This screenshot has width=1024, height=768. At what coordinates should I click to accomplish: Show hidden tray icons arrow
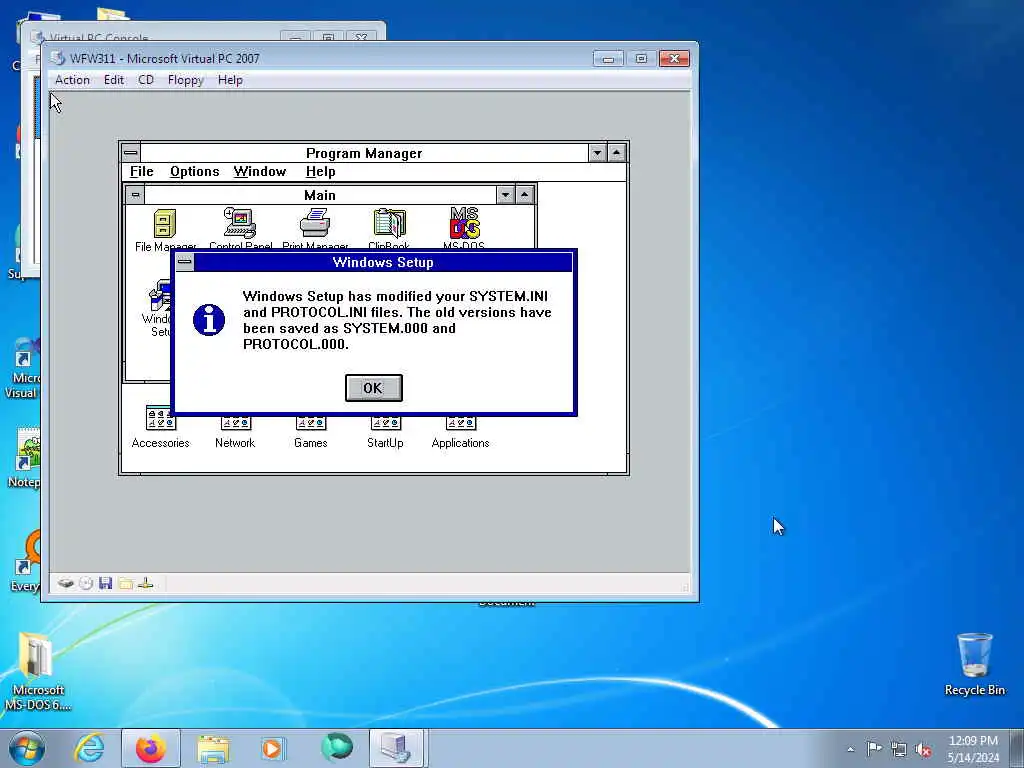[x=850, y=749]
